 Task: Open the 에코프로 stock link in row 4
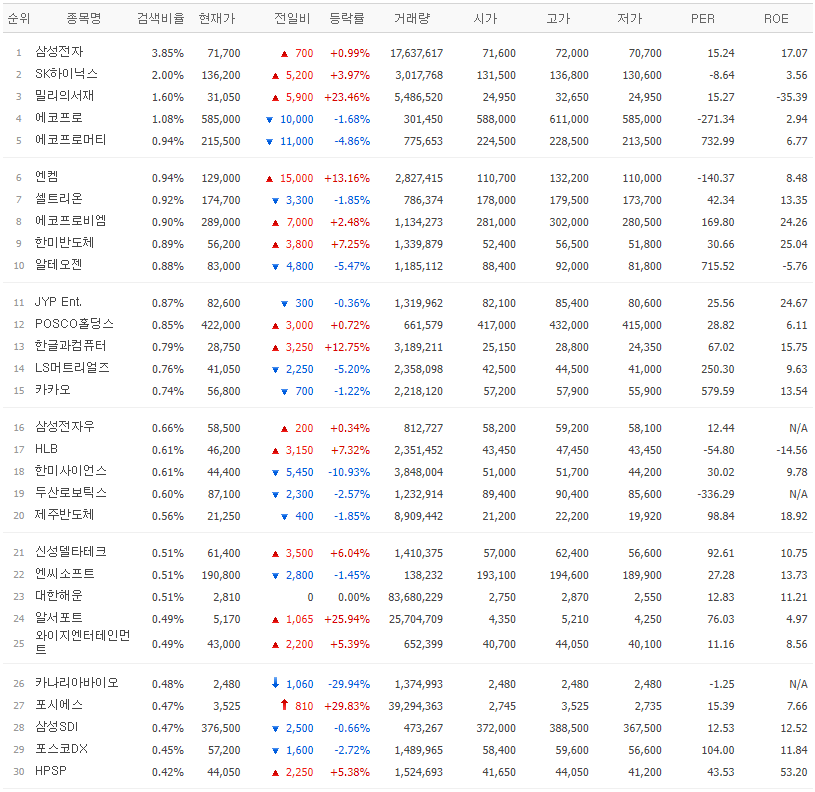coord(59,118)
